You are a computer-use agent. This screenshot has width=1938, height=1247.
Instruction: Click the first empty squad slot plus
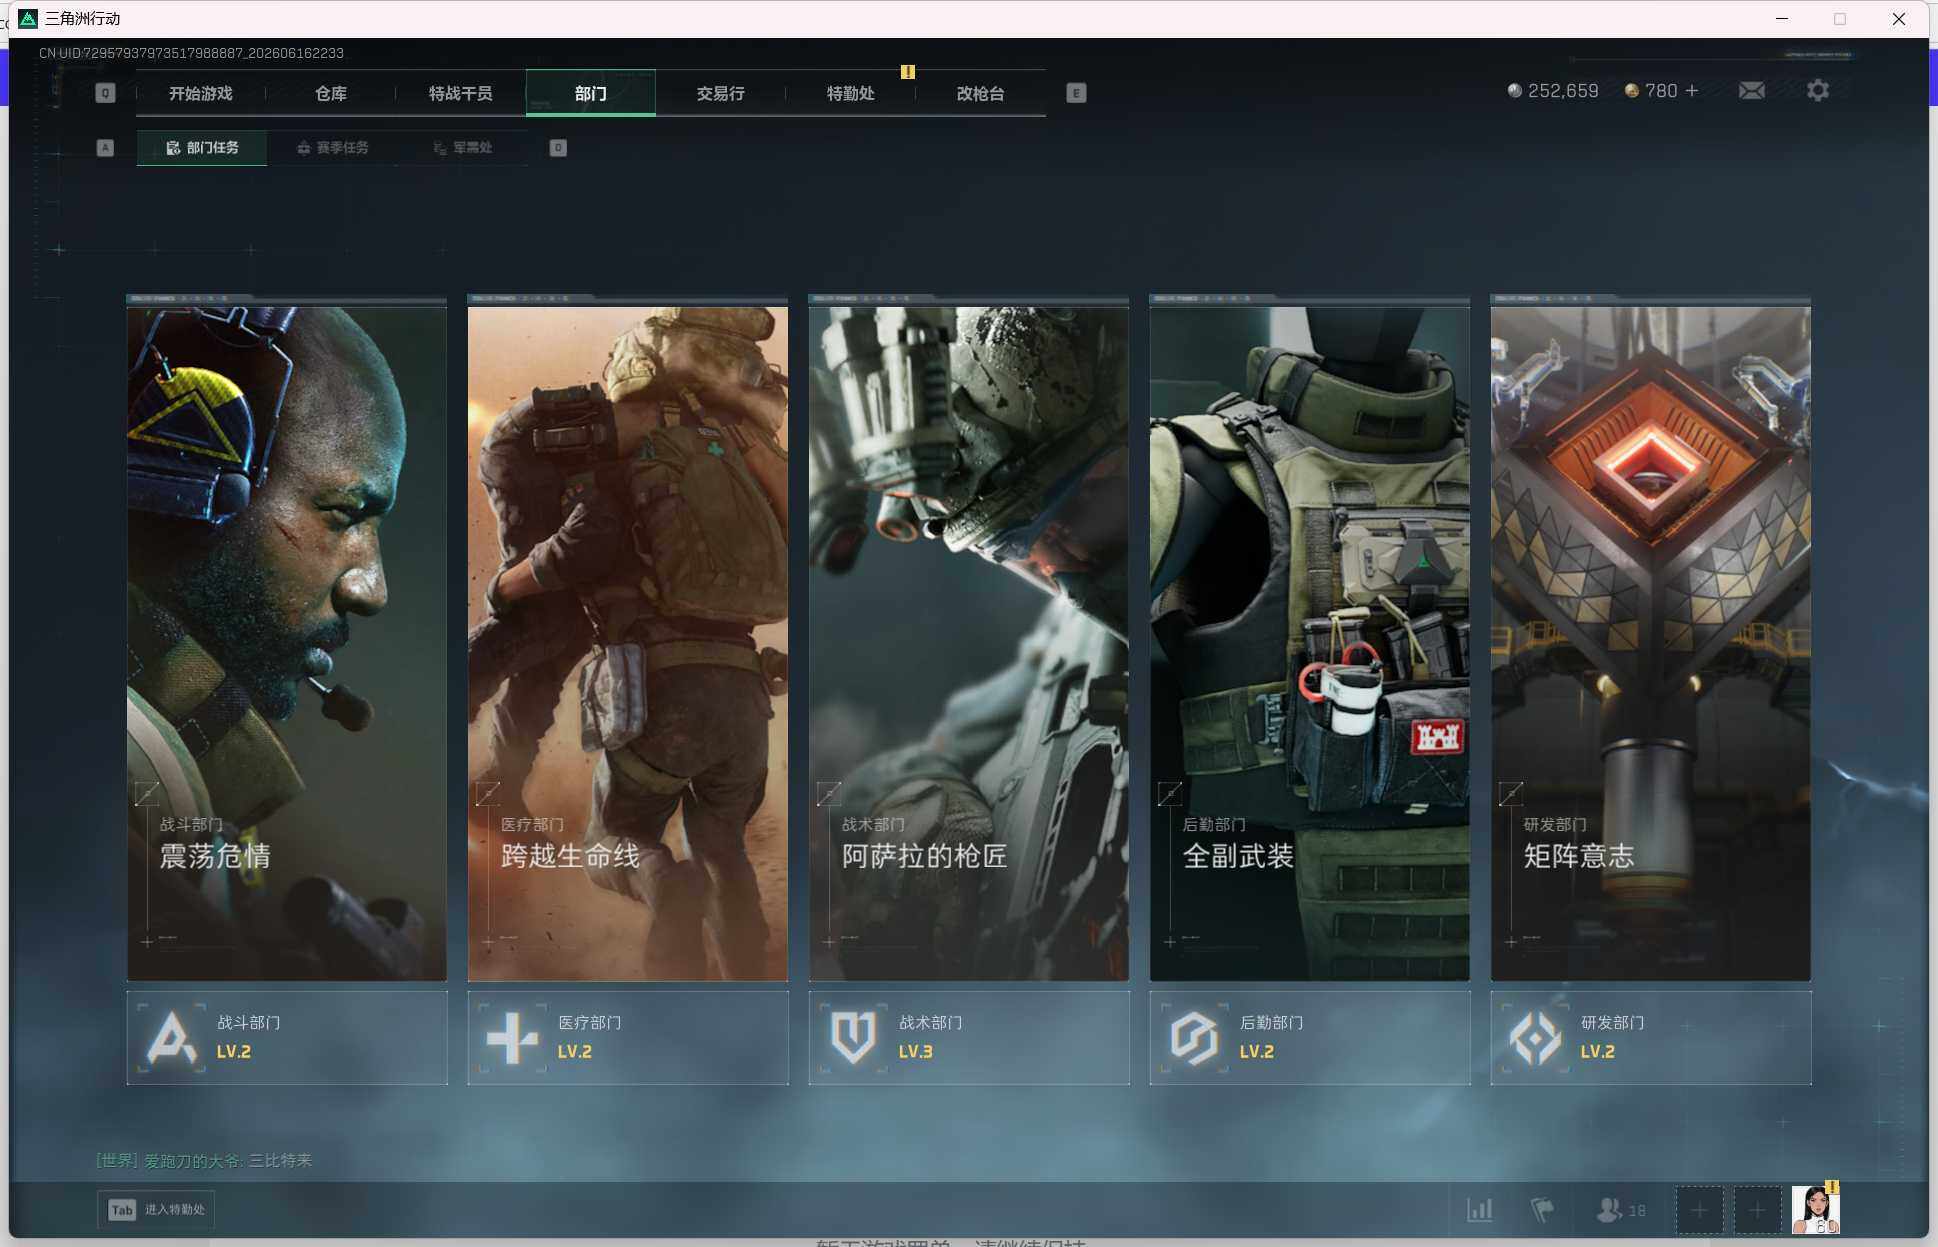click(x=1699, y=1210)
